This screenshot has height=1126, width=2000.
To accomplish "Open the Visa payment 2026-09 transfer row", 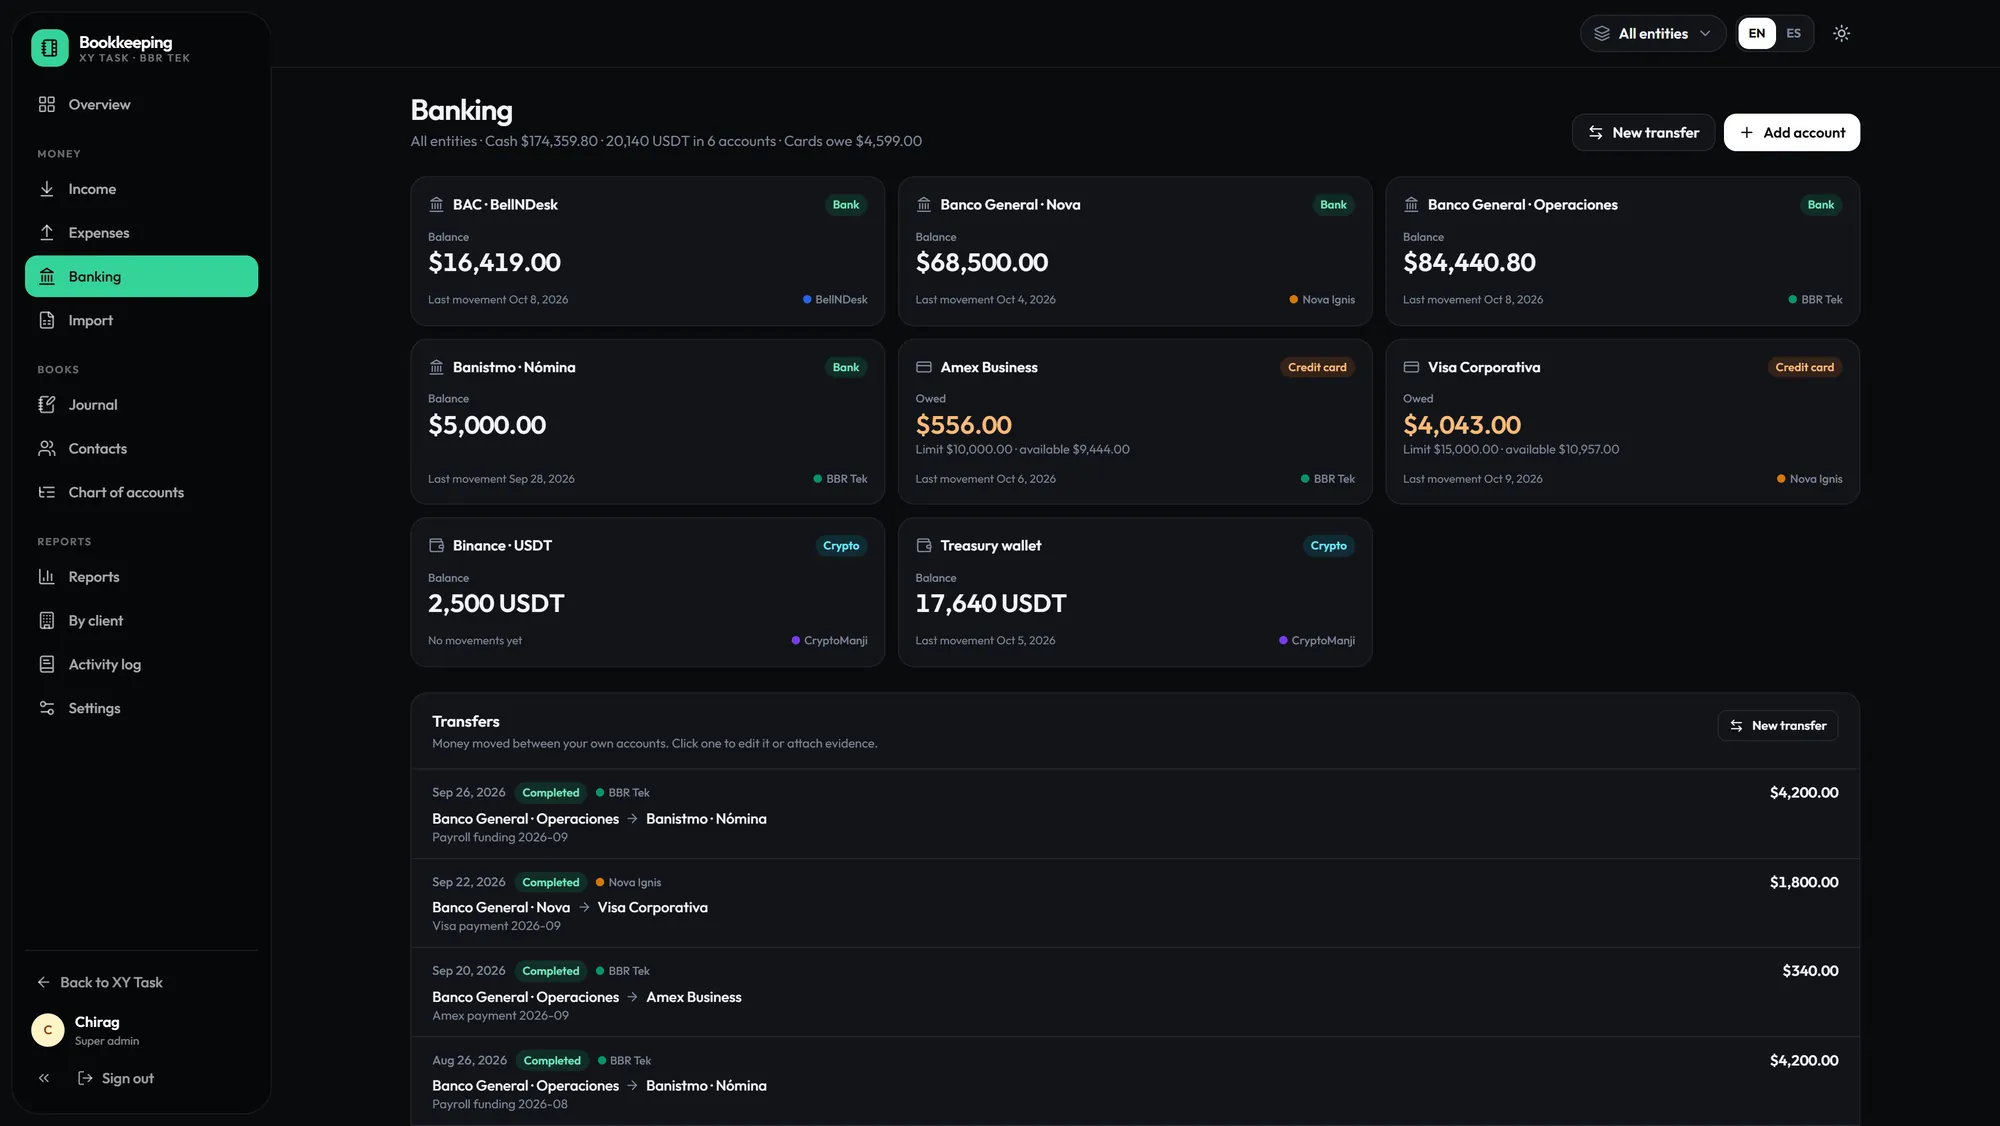I will coord(1135,904).
